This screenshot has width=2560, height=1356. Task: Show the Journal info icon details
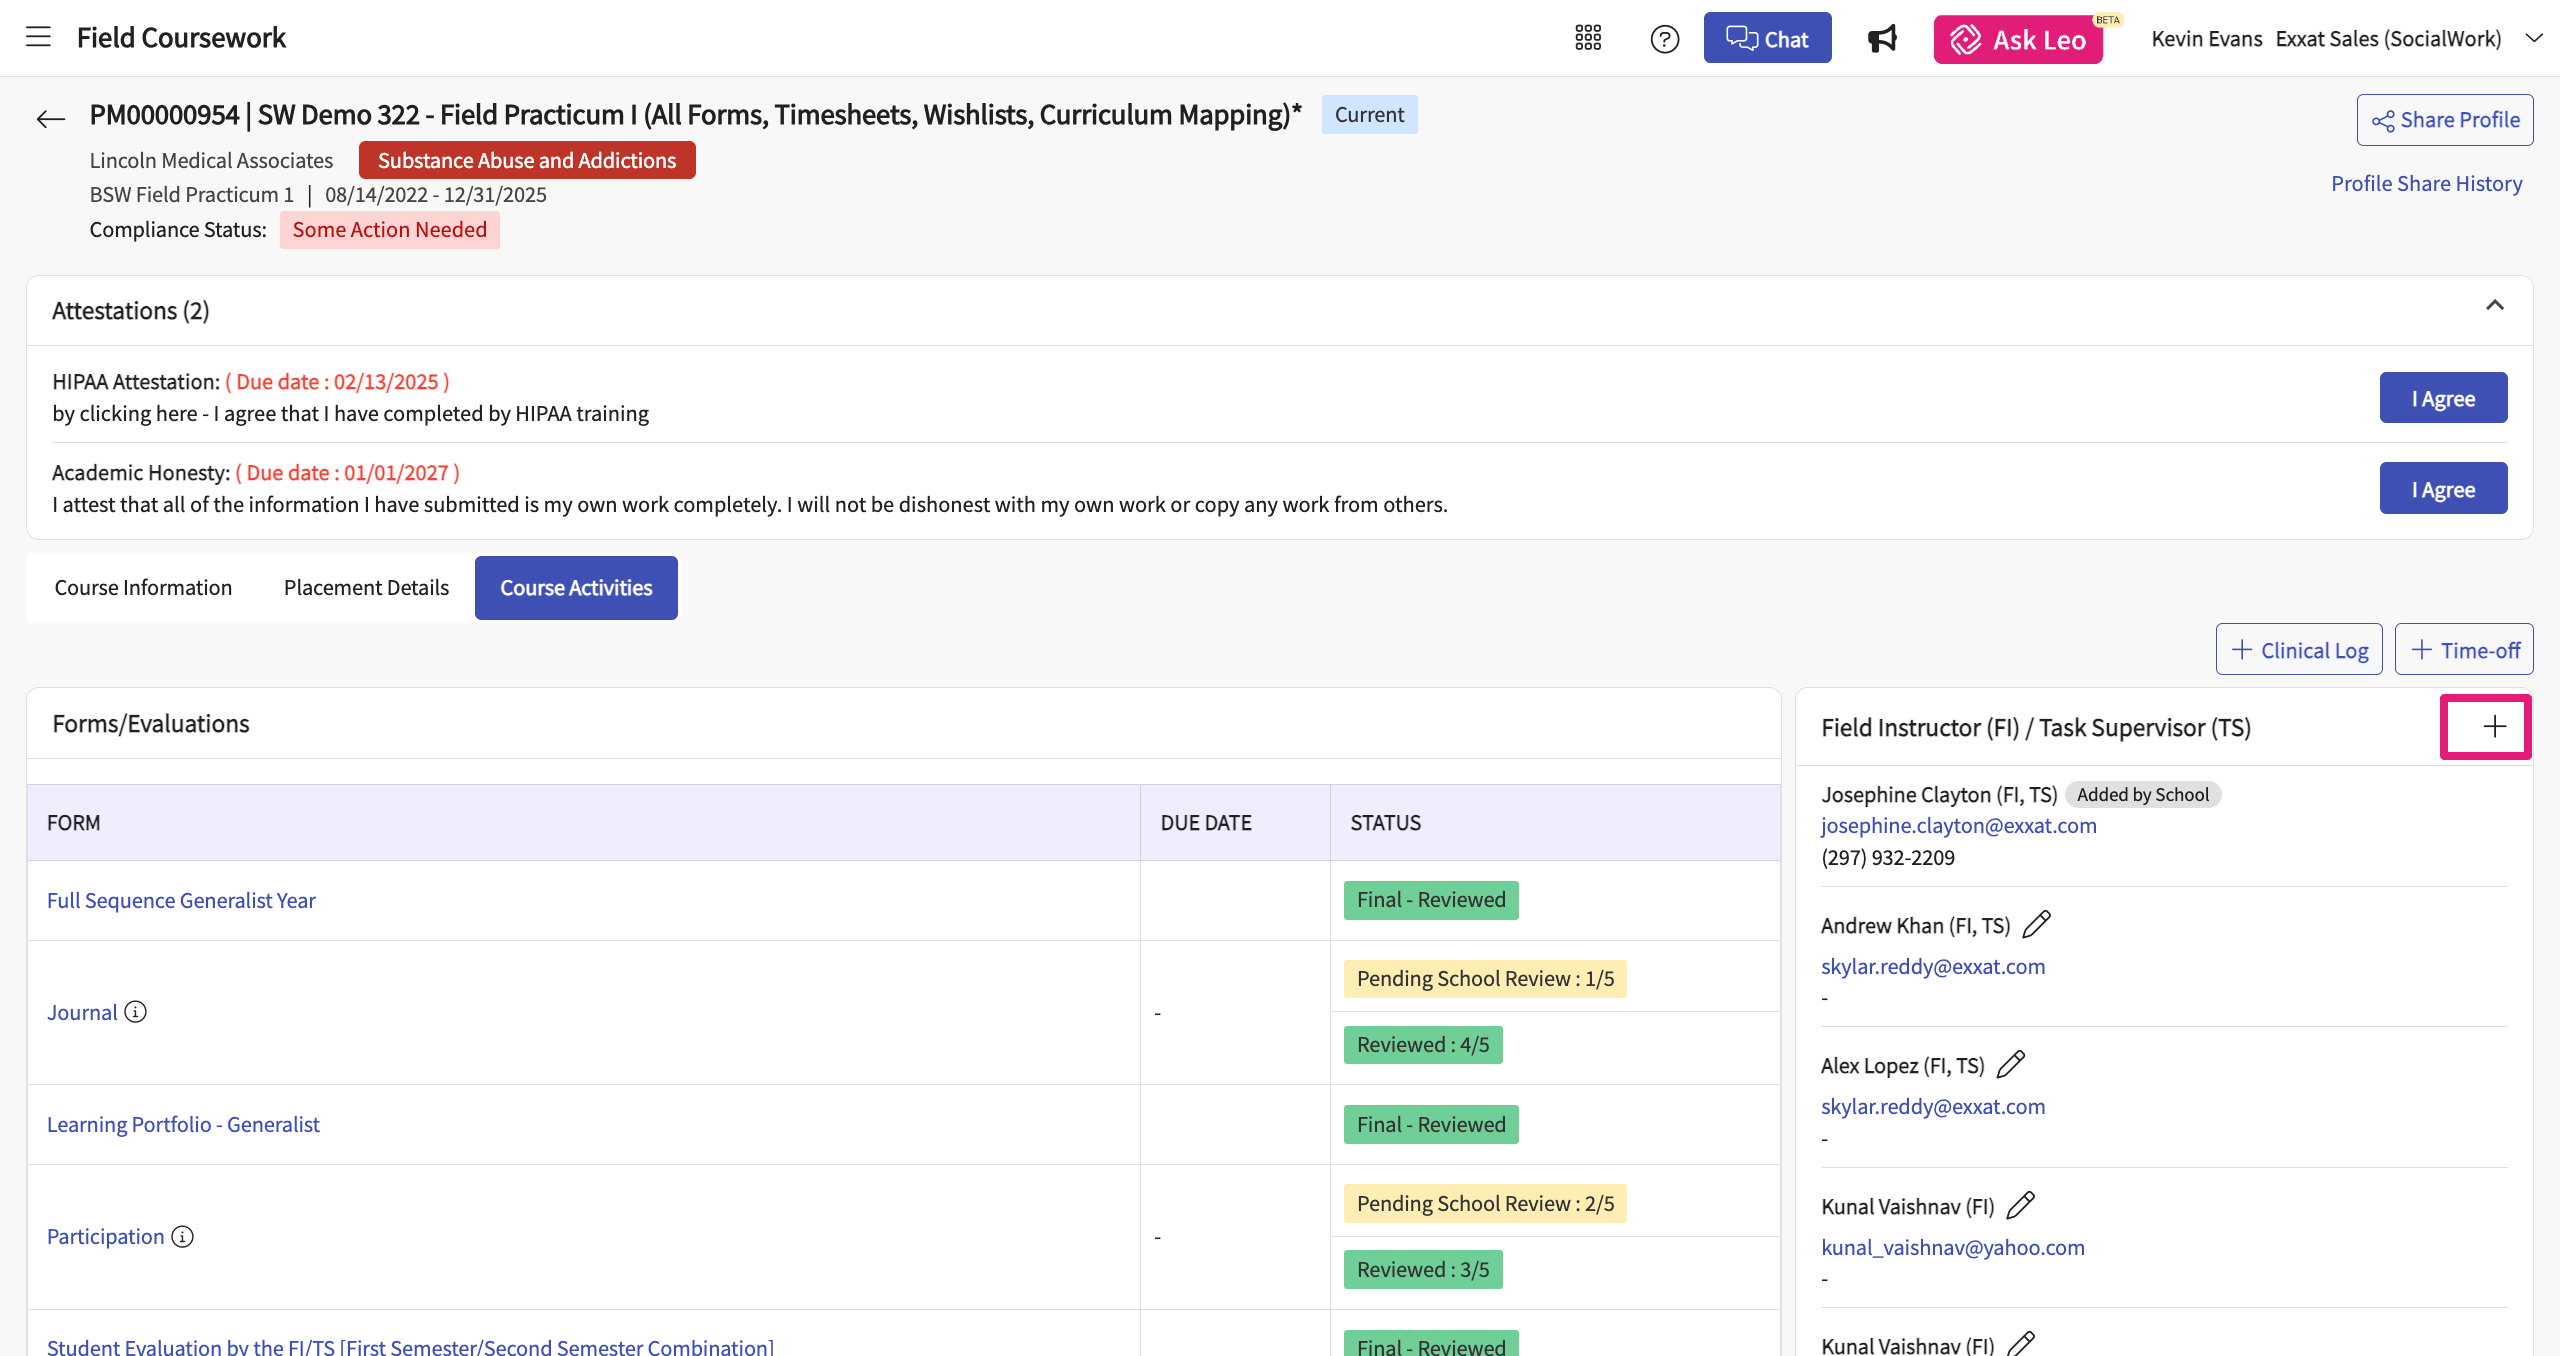(136, 1012)
